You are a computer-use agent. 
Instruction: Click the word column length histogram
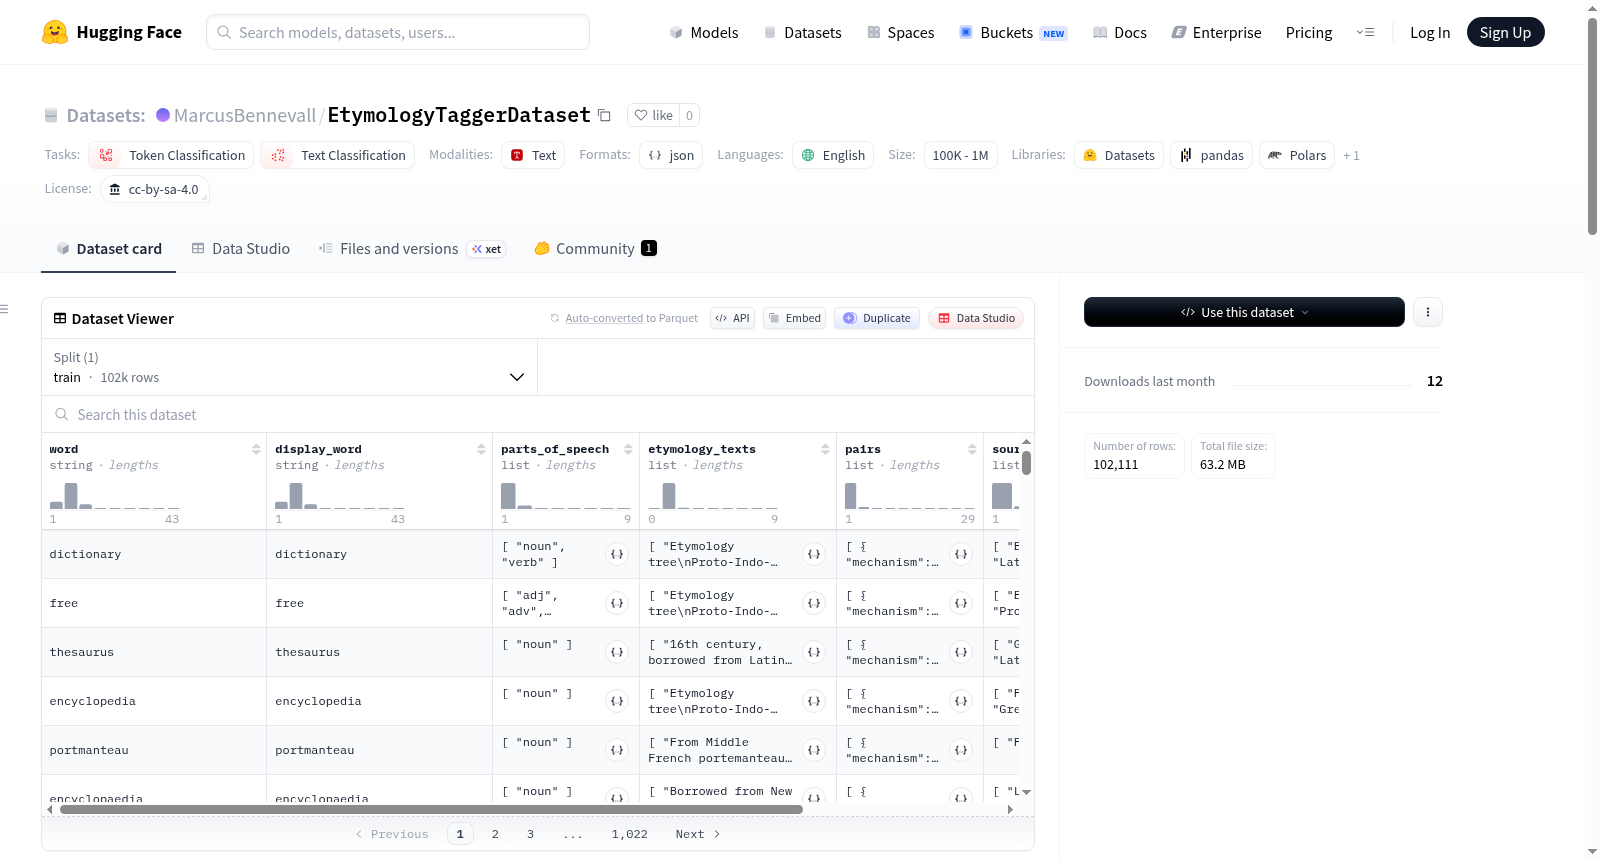point(115,496)
